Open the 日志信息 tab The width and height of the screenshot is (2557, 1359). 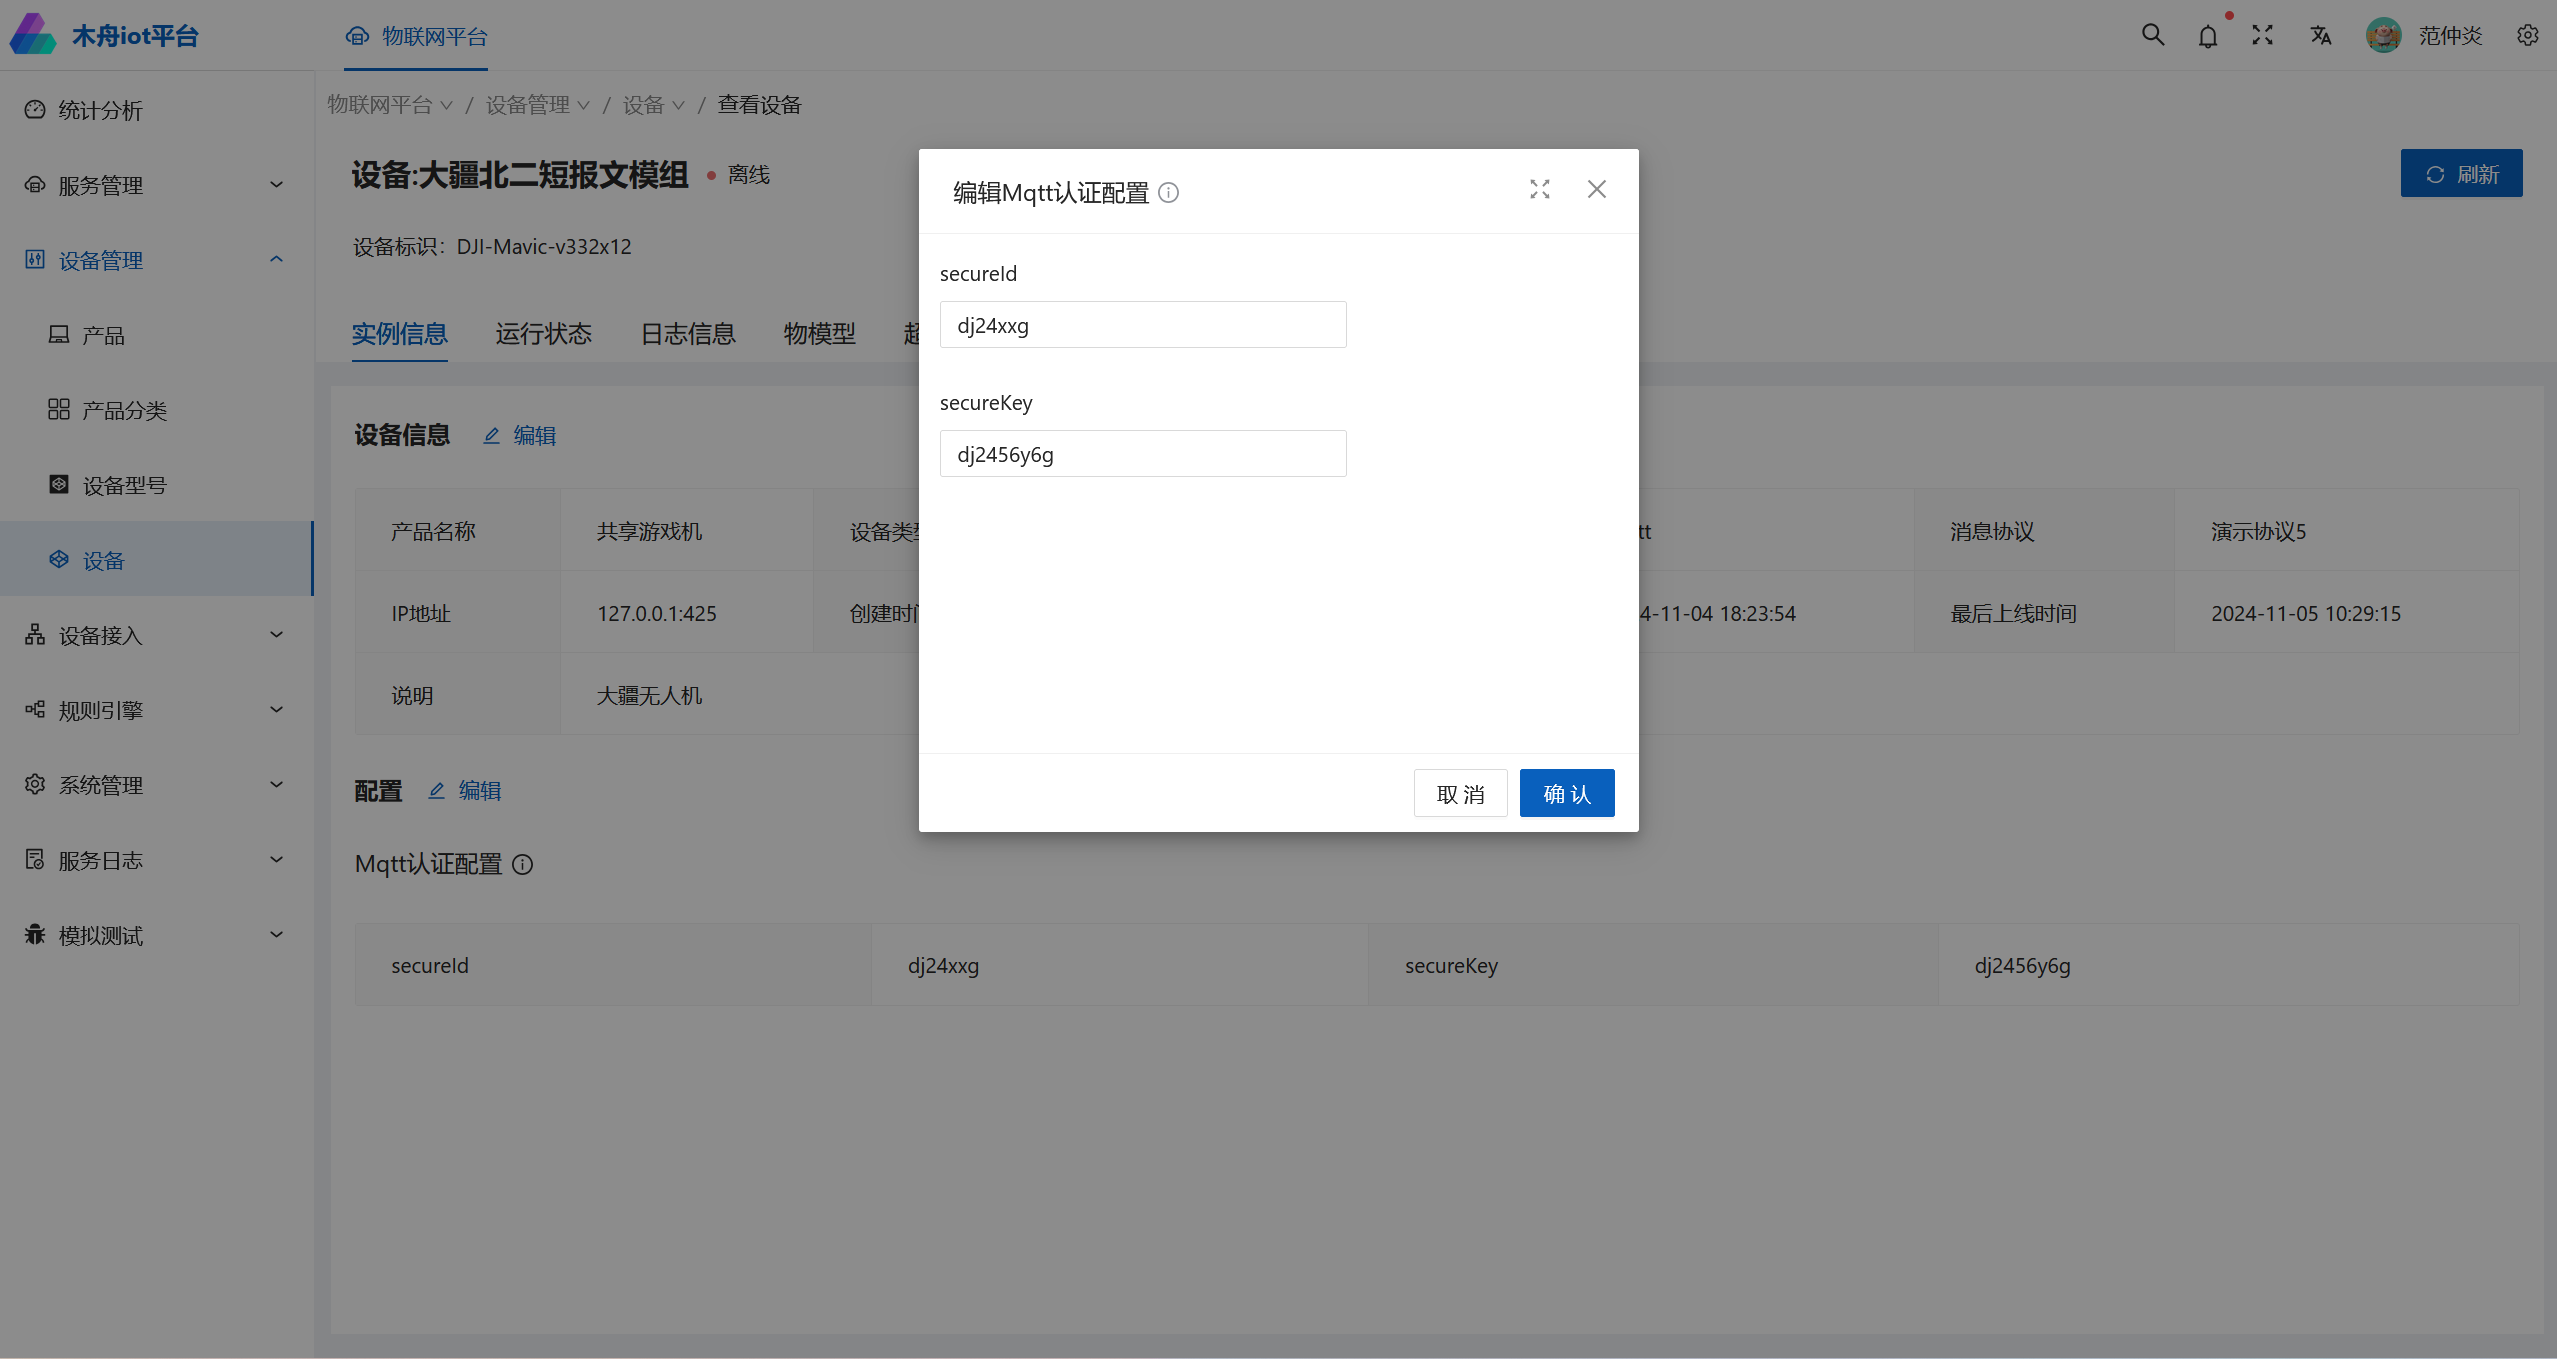[x=688, y=334]
